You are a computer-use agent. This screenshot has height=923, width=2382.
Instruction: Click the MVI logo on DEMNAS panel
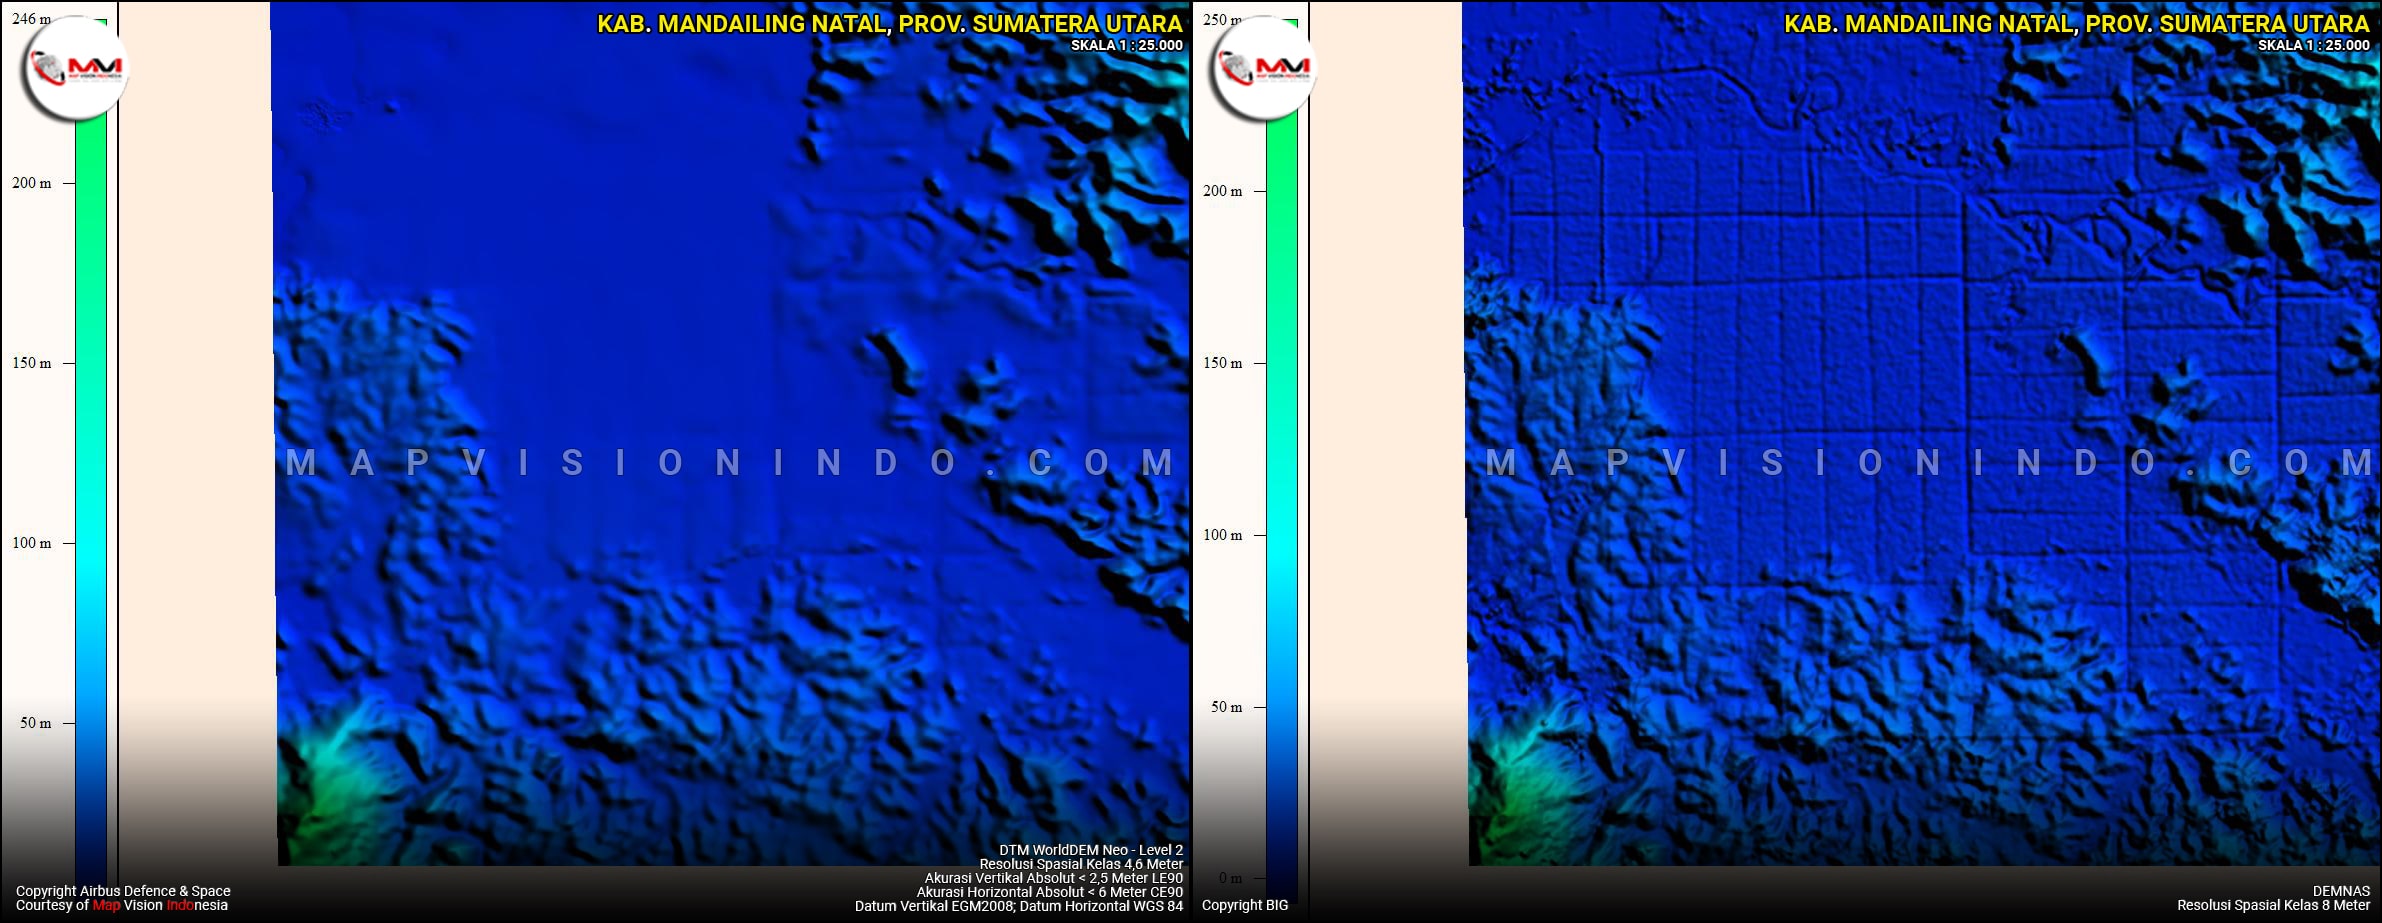(1263, 68)
